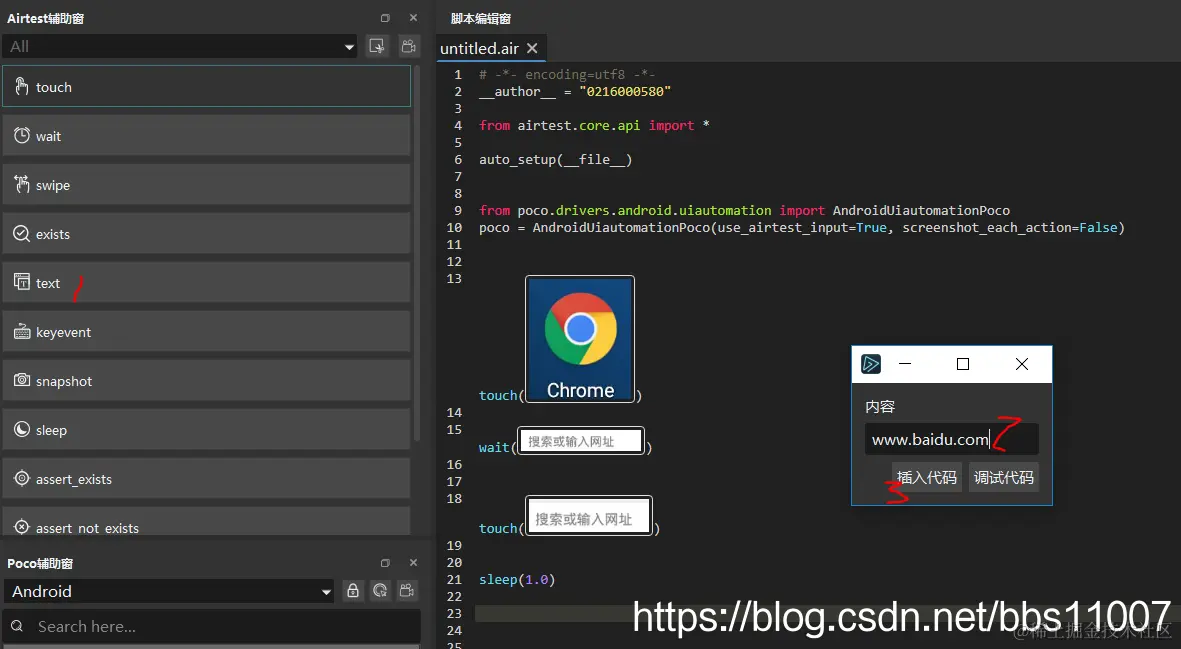This screenshot has width=1181, height=649.
Task: Select the snapshot command
Action: pos(206,380)
